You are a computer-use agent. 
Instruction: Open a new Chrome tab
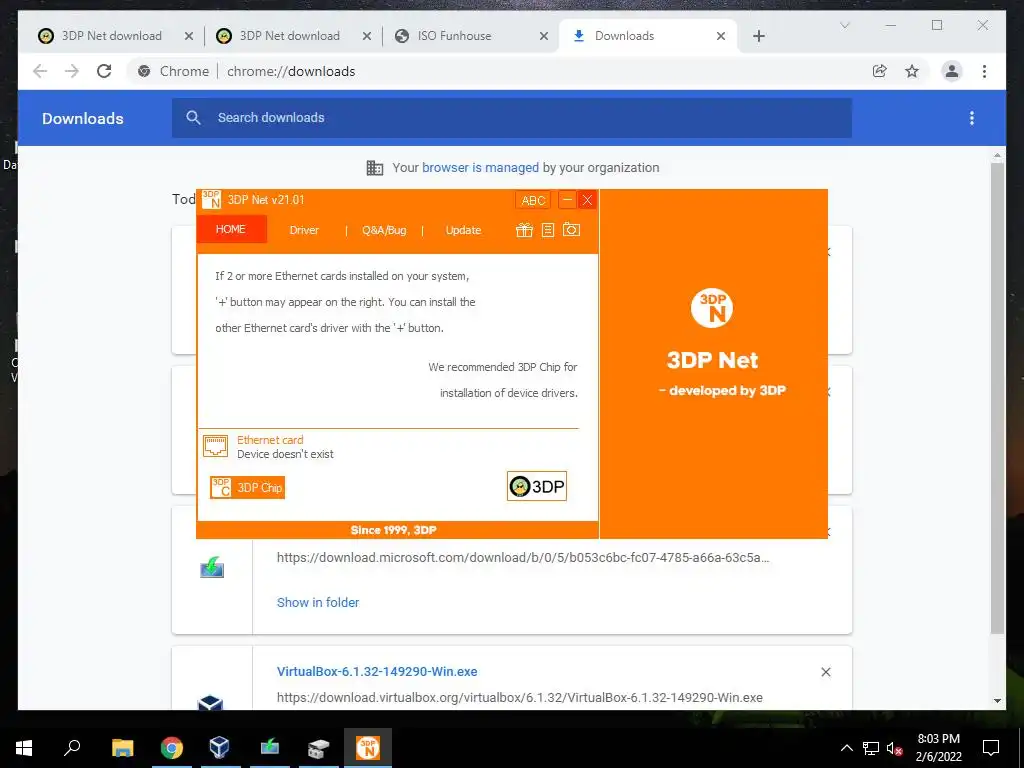(x=758, y=37)
